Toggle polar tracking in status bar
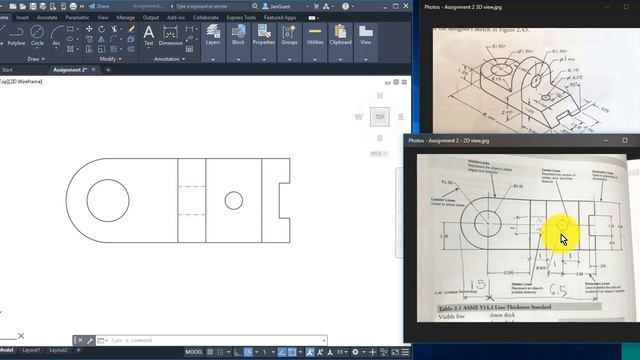The height and width of the screenshot is (360, 640). point(248,352)
